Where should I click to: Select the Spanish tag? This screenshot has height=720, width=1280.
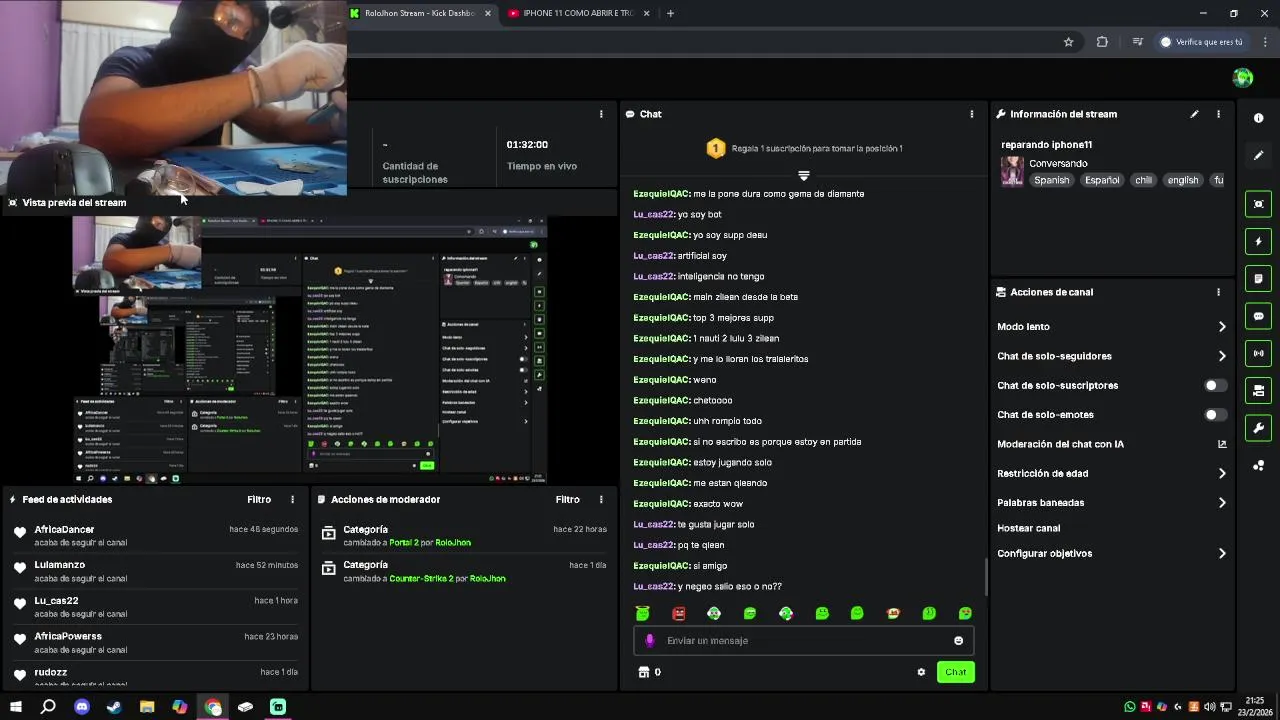[1051, 180]
